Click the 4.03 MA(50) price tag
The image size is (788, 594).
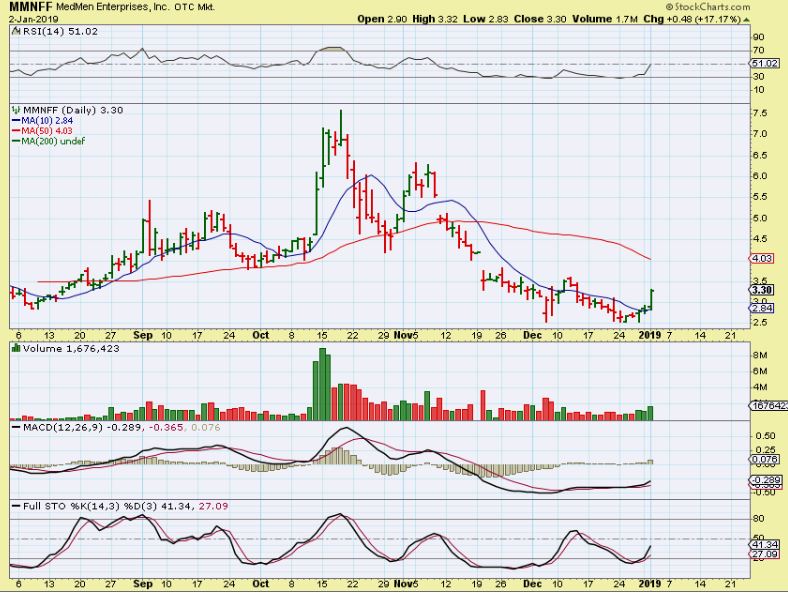coord(763,258)
